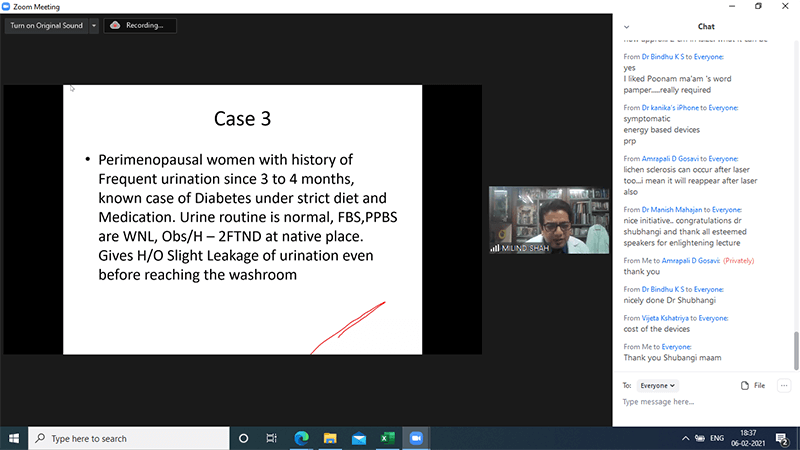
Task: Open the chat recipient 'Everyone' dropdown
Action: tap(657, 385)
